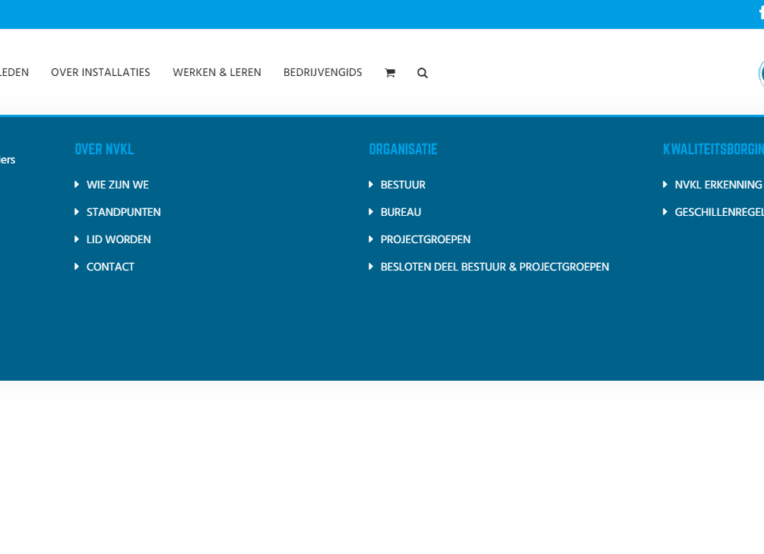The height and width of the screenshot is (554, 764).
Task: Select Werken & Leren in navigation
Action: pos(216,73)
